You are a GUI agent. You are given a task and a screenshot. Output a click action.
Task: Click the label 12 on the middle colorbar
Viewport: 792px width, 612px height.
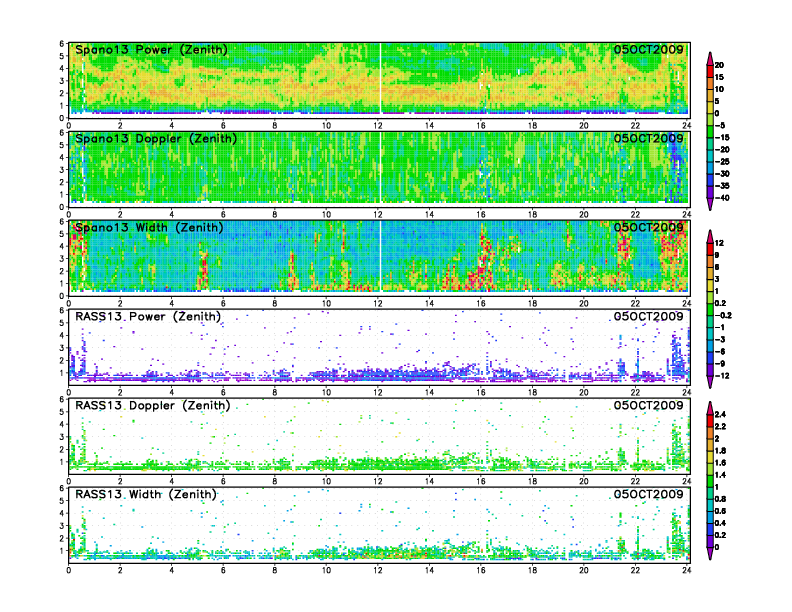pos(719,243)
